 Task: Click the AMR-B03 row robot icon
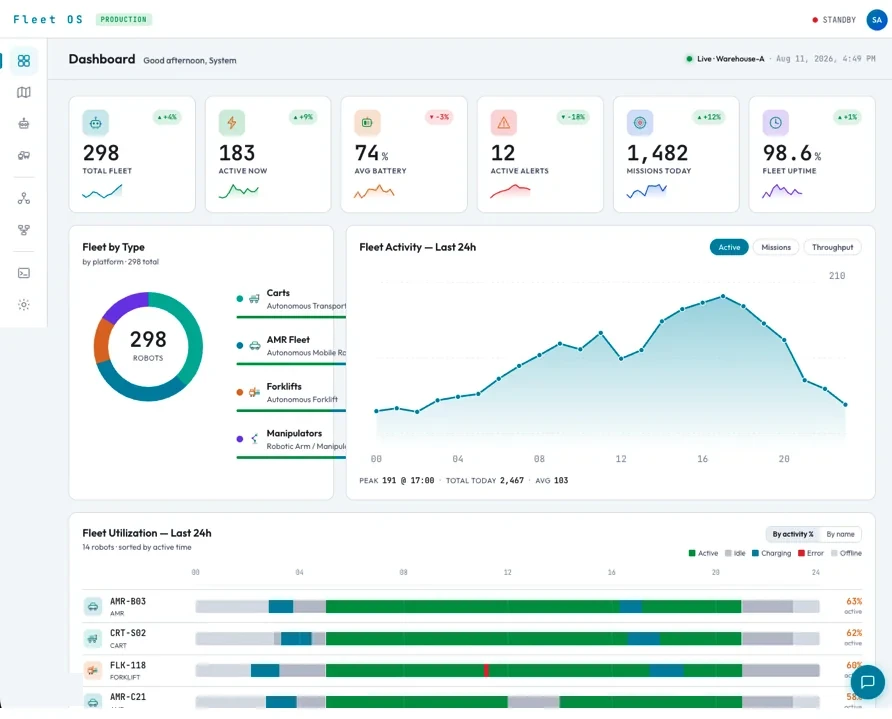pos(93,607)
